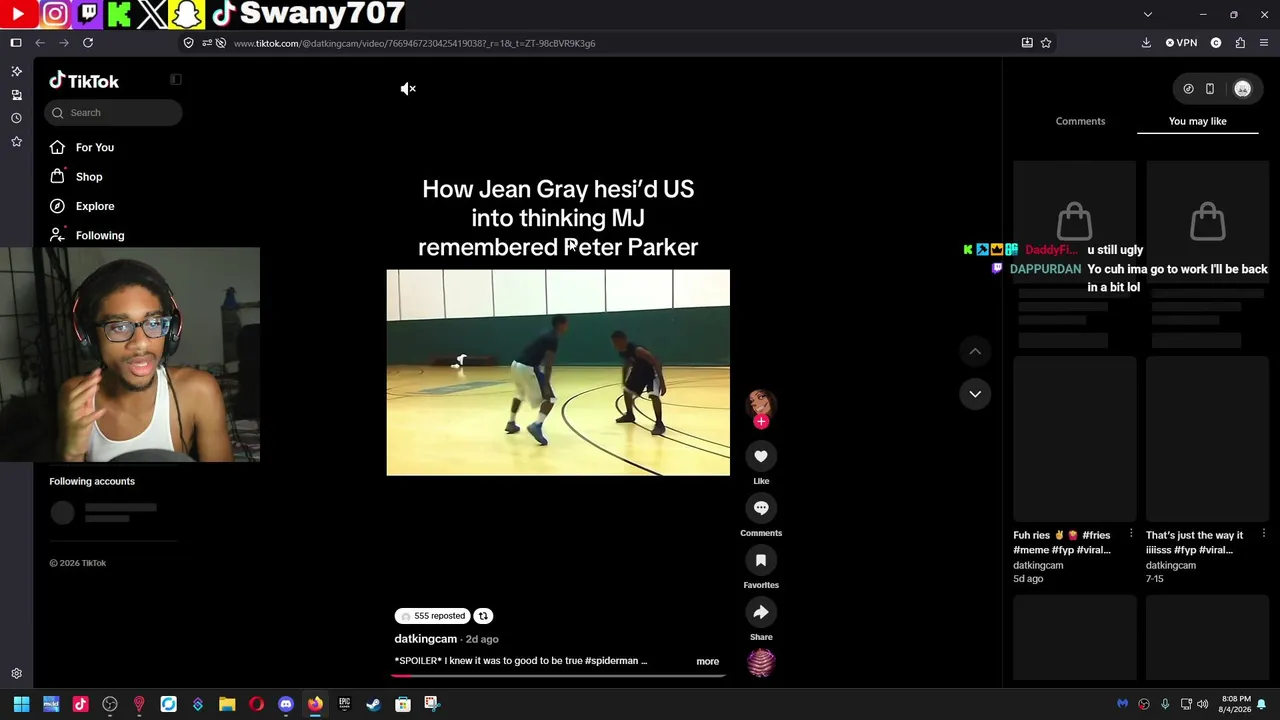1280x720 pixels.
Task: Like the Jean Gray video
Action: pyautogui.click(x=761, y=456)
